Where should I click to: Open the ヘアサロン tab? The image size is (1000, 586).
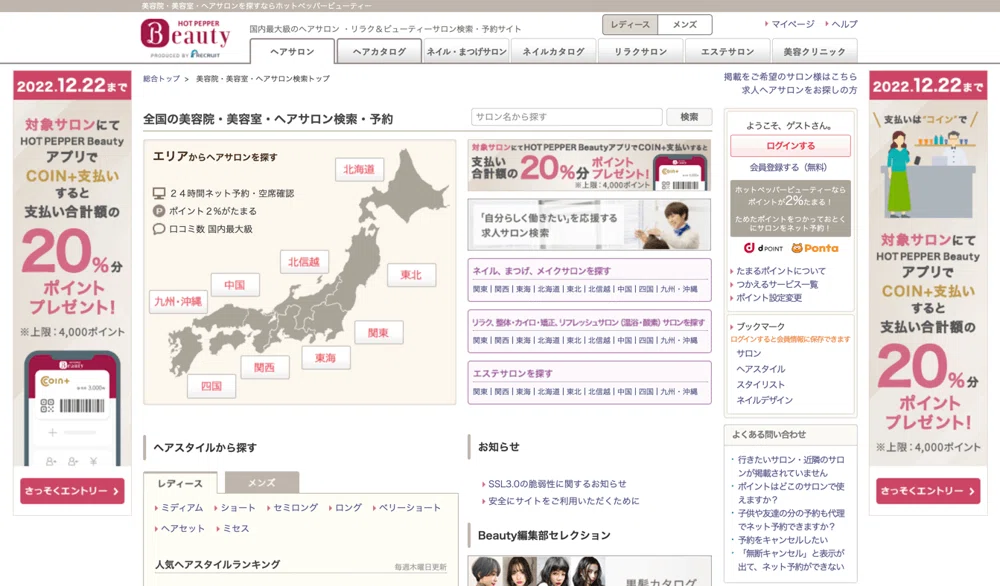pyautogui.click(x=292, y=52)
